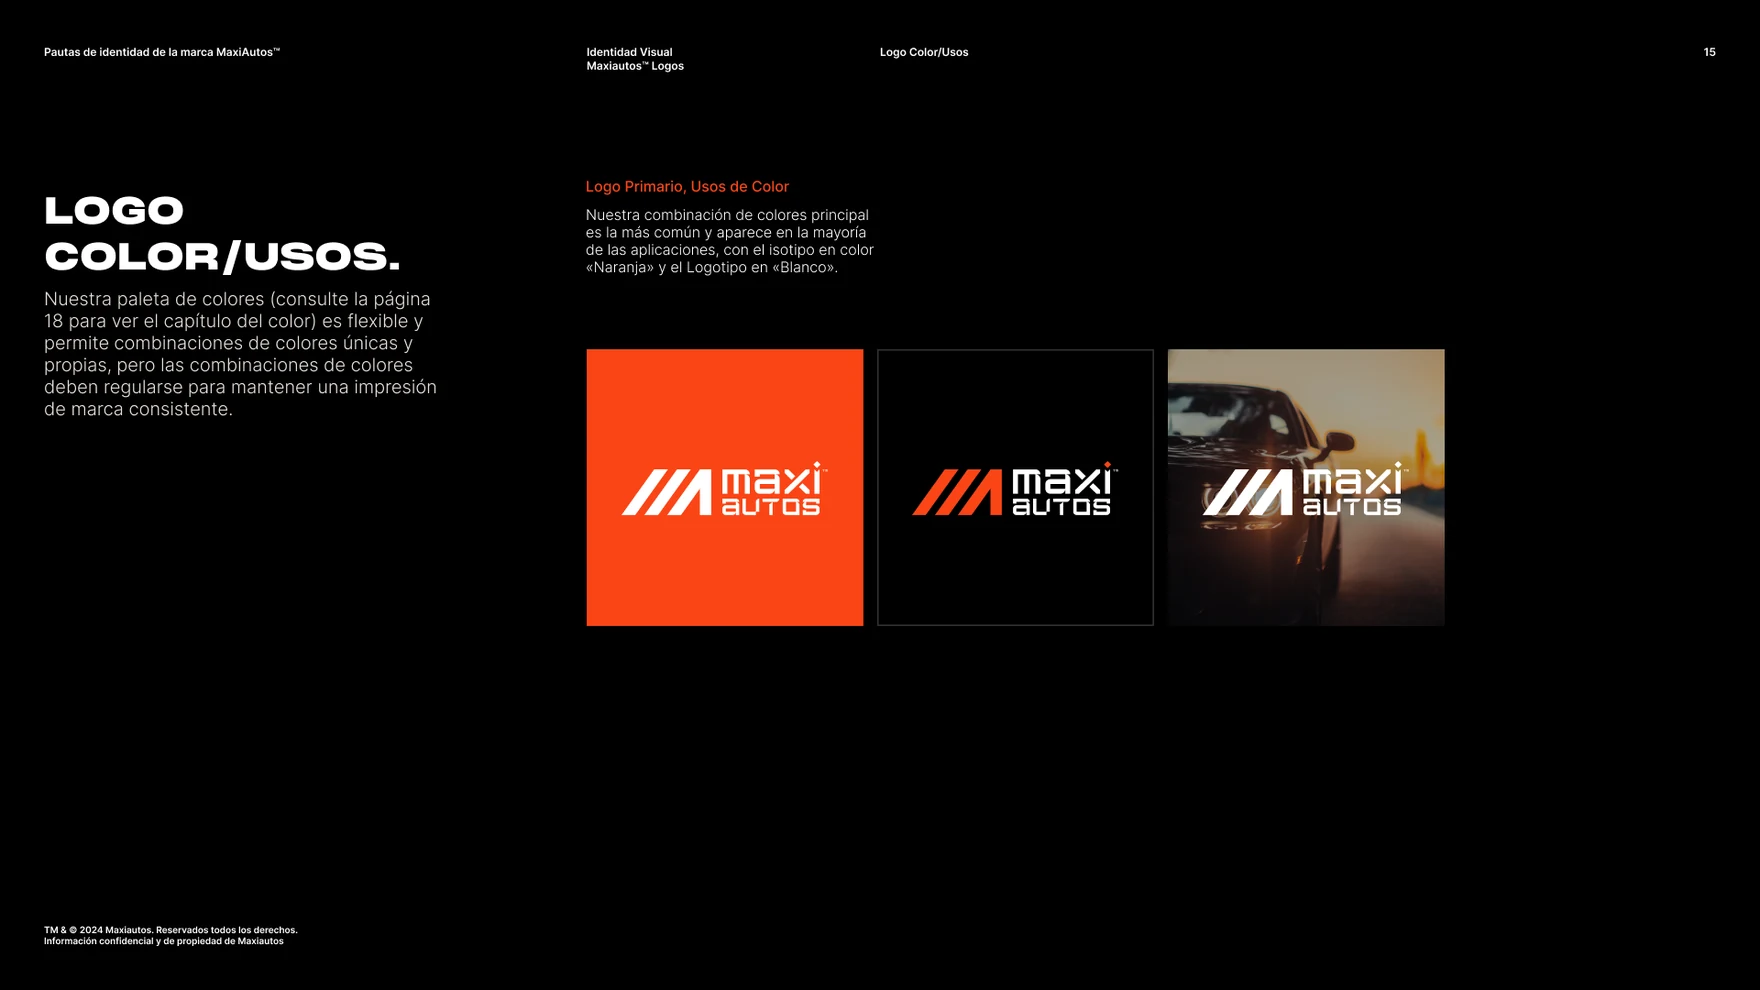This screenshot has width=1760, height=990.
Task: Click the 'LOGO COLOR/USOS.' heading
Action: [222, 233]
